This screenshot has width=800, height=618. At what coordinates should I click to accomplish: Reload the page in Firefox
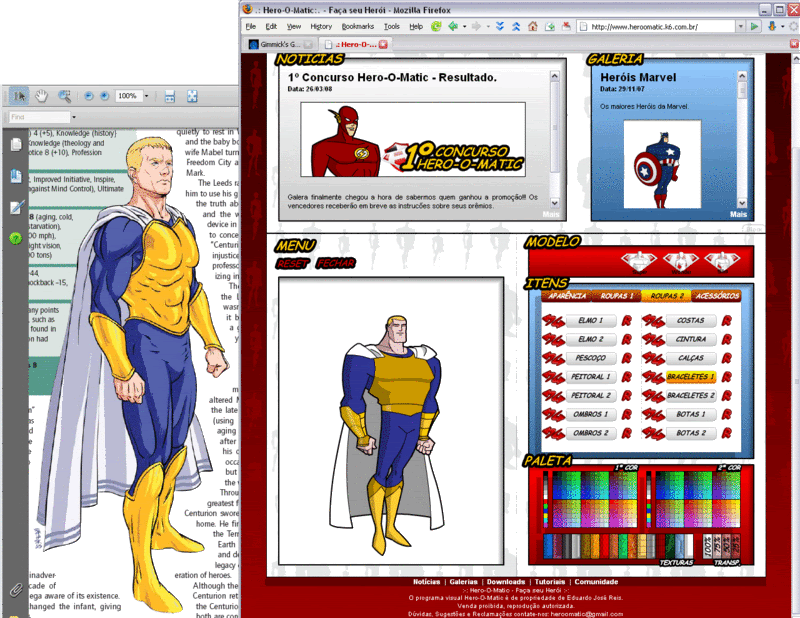[x=436, y=27]
